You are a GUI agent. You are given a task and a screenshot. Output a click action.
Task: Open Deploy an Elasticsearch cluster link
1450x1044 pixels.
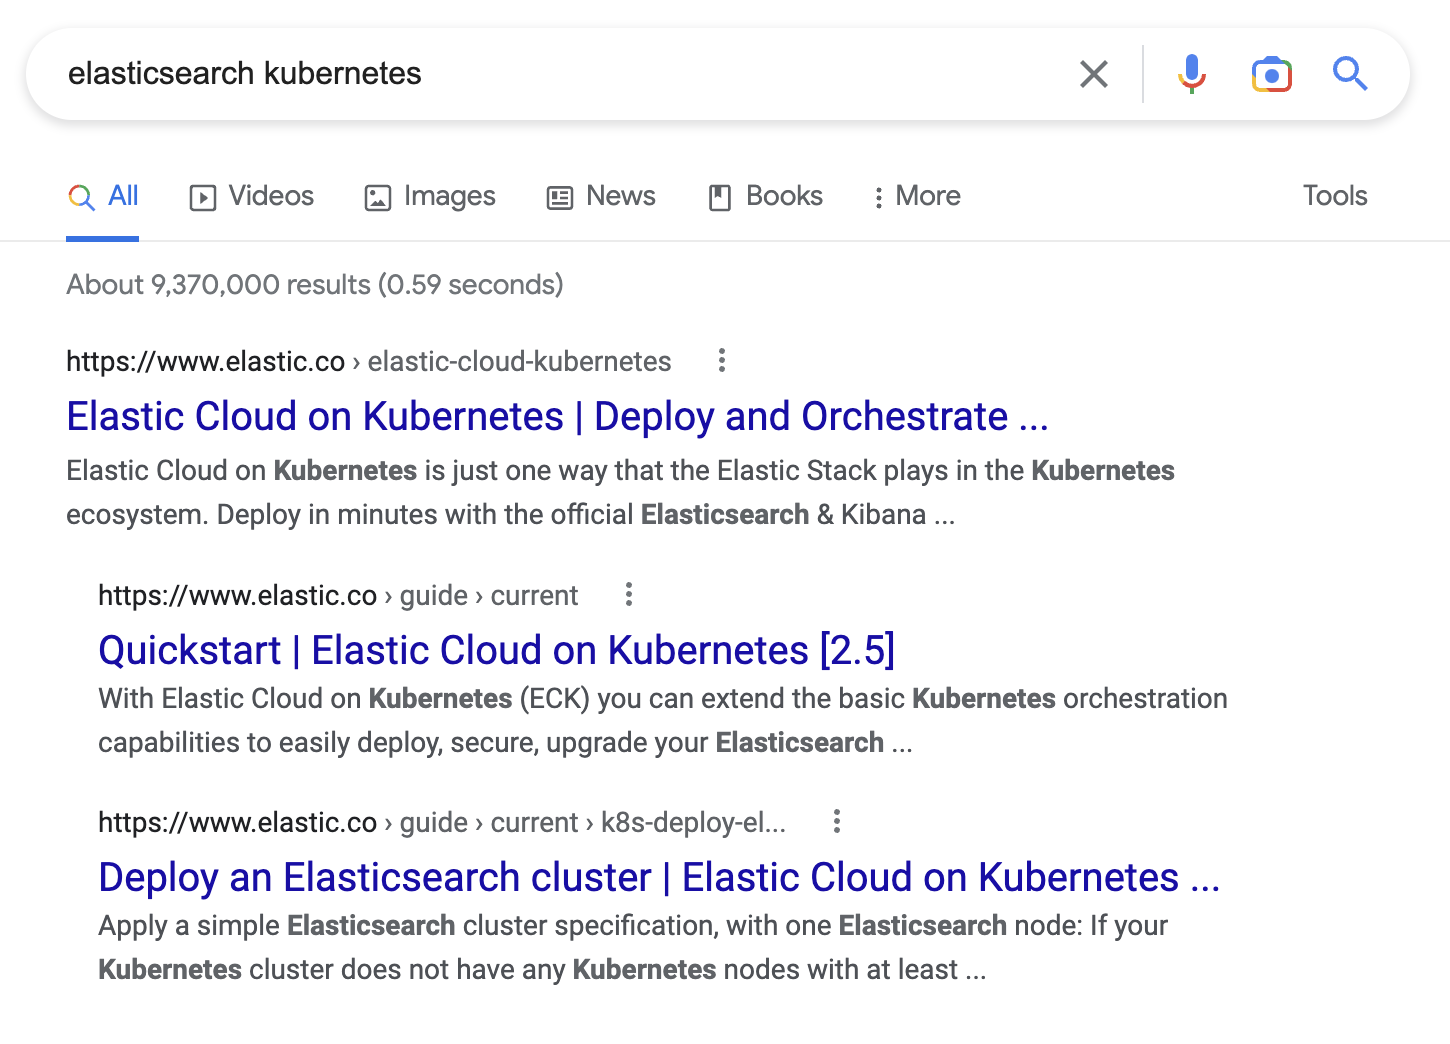click(659, 877)
